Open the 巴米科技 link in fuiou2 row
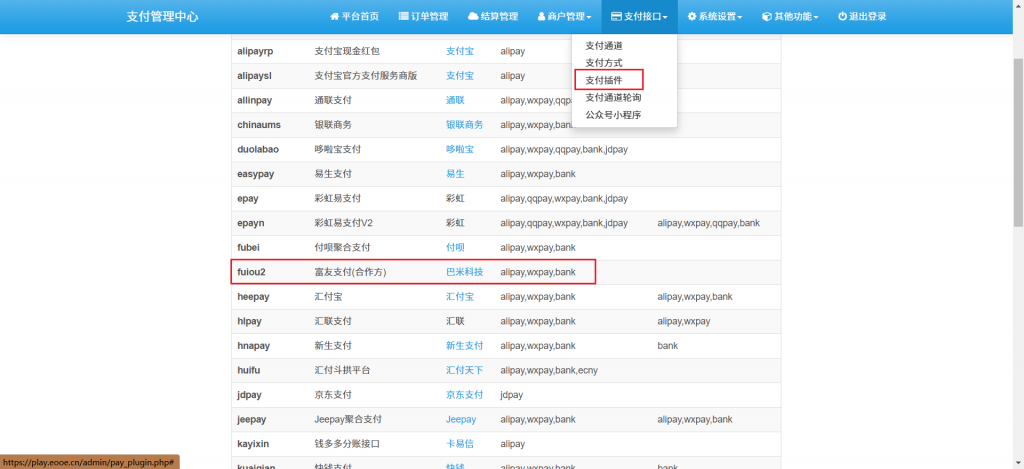The width and height of the screenshot is (1024, 469). [464, 272]
